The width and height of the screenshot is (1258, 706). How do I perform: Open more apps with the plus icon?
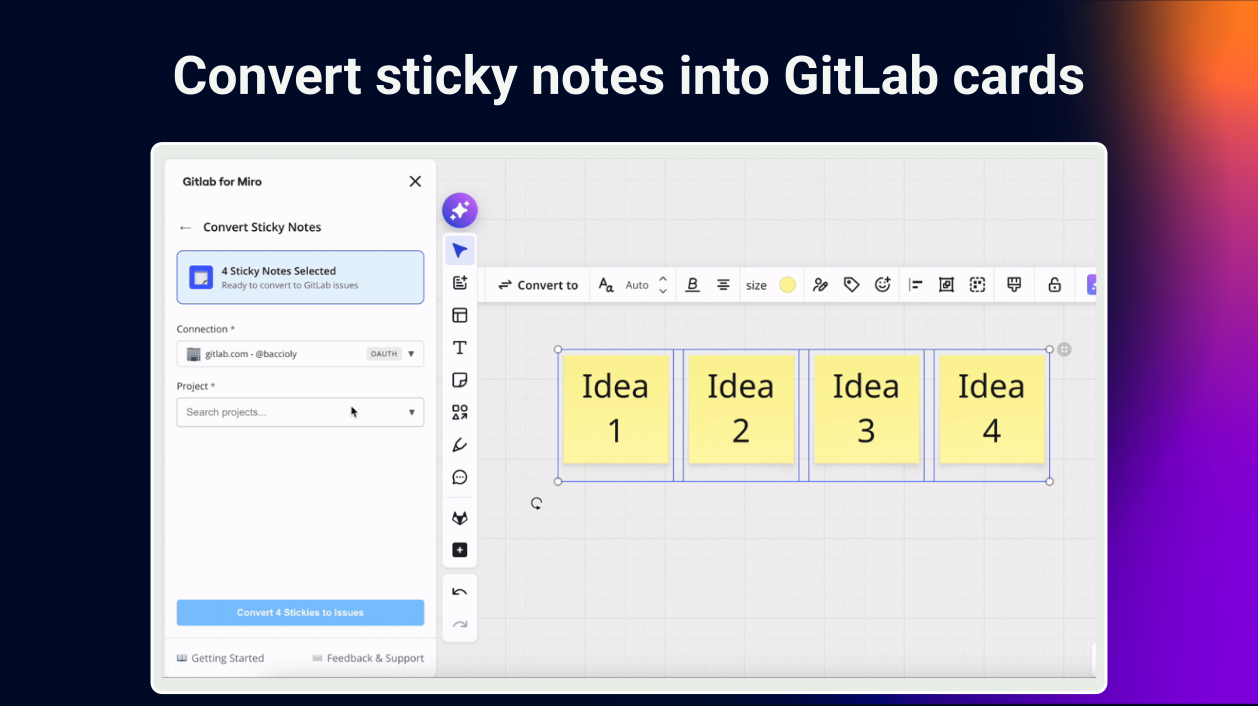click(460, 550)
